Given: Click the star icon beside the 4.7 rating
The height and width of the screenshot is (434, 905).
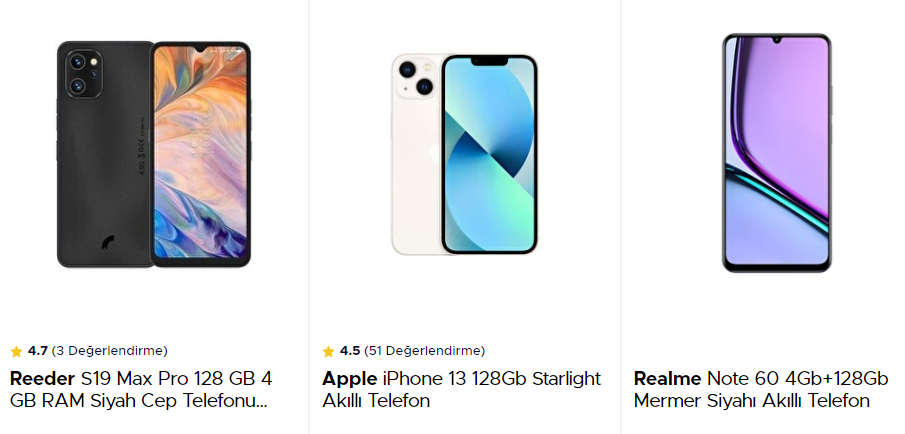Looking at the screenshot, I should tap(16, 351).
